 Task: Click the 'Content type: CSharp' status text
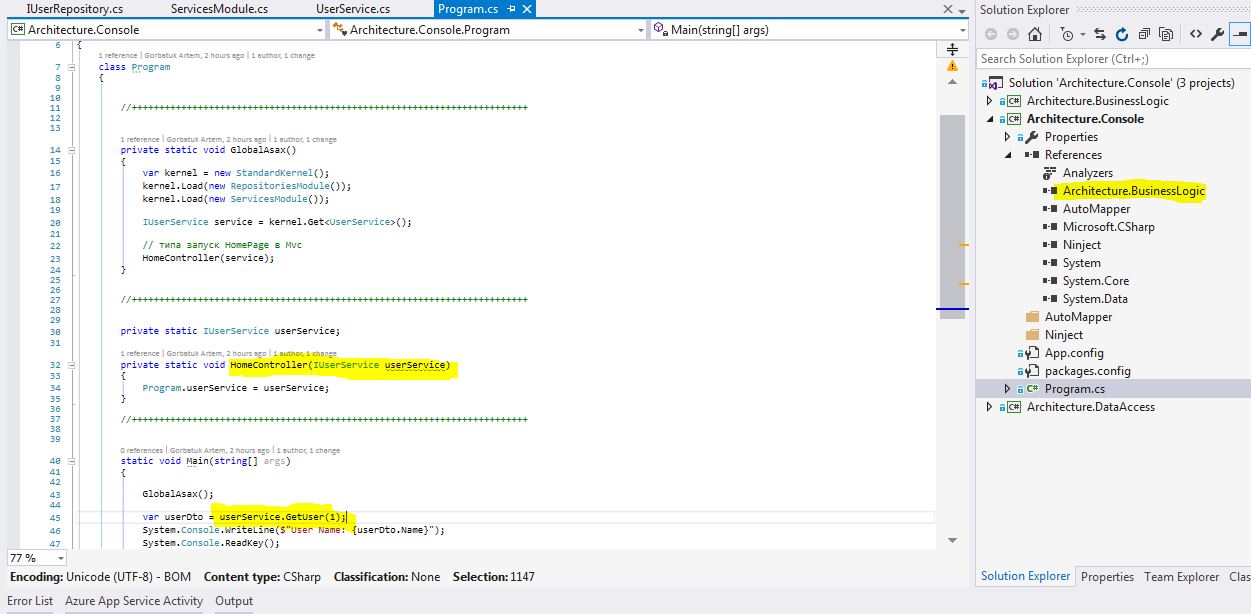pos(263,577)
